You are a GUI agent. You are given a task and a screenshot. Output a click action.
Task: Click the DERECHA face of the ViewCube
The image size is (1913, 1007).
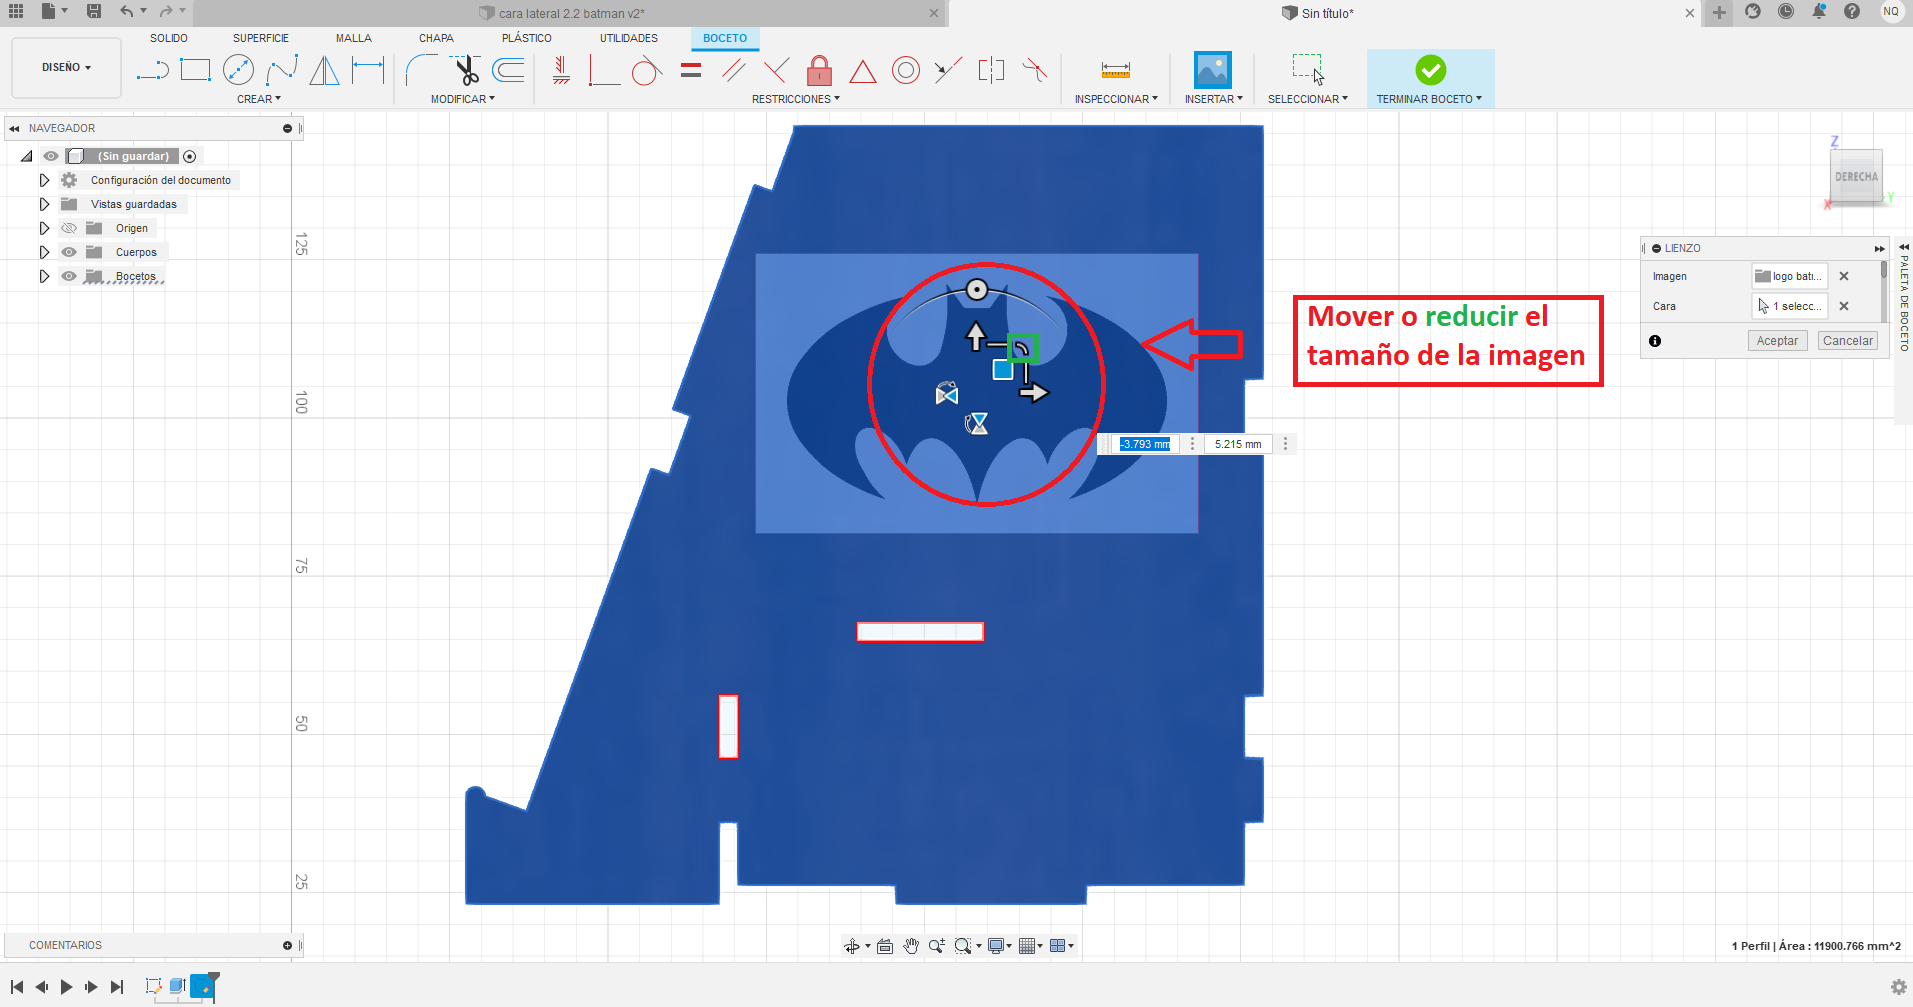coord(1856,177)
